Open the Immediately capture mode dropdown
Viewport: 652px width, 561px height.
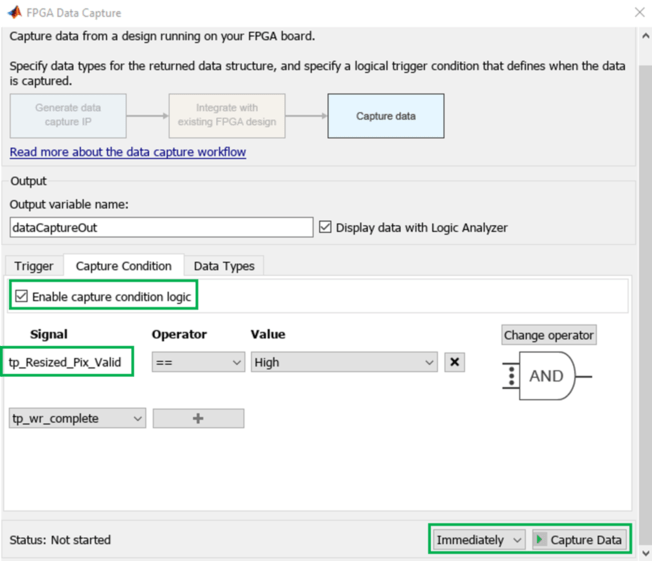(x=479, y=540)
